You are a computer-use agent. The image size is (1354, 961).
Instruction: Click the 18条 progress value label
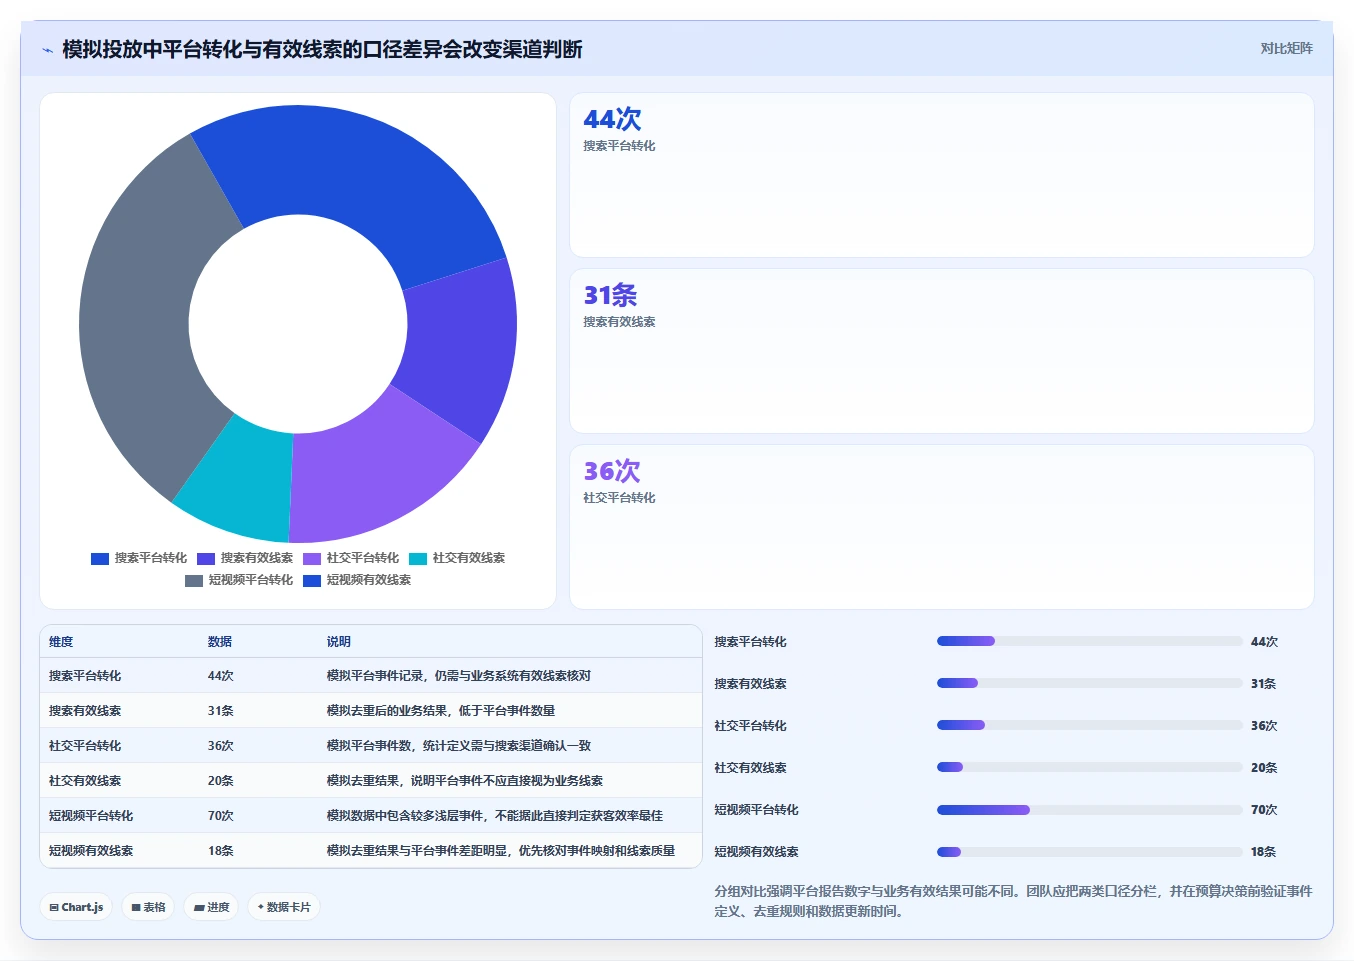(1264, 852)
